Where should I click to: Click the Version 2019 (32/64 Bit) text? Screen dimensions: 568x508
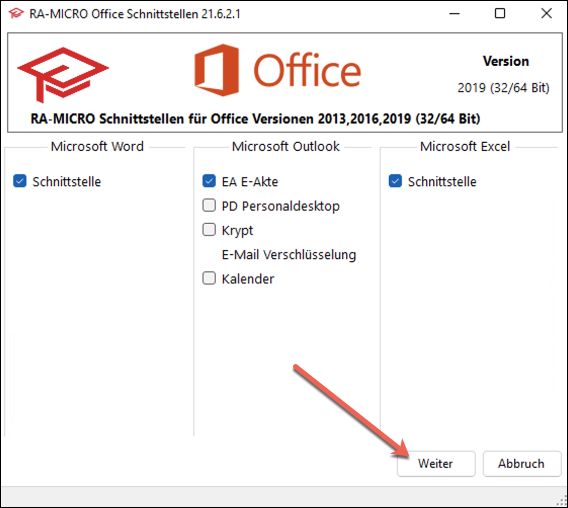(x=504, y=74)
